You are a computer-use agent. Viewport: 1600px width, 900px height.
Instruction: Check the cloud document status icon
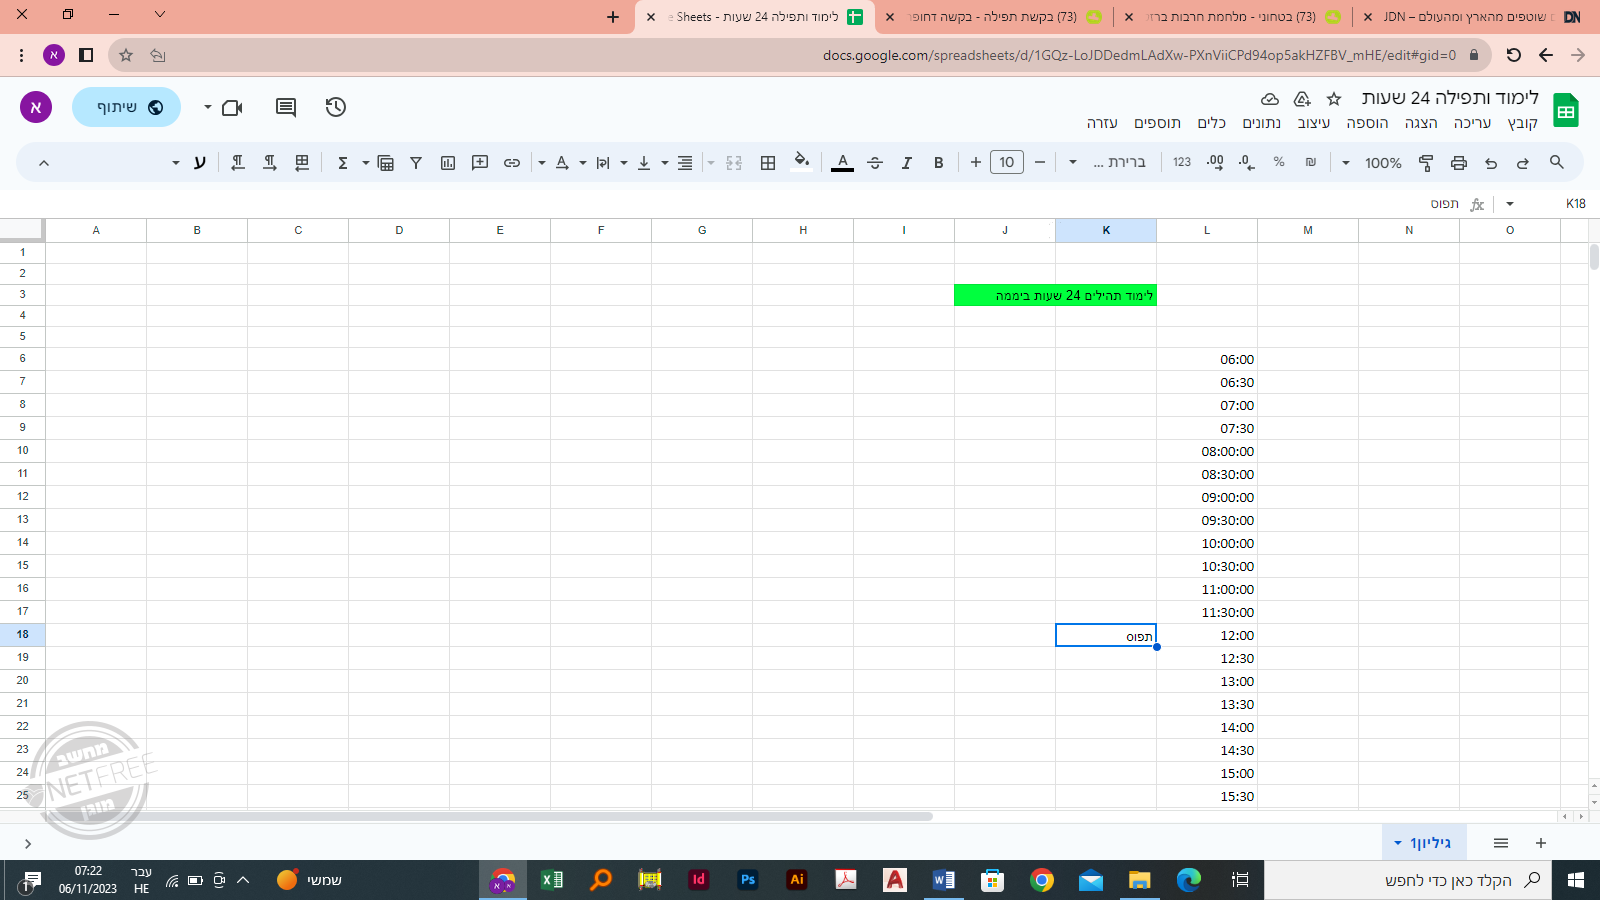tap(1270, 99)
